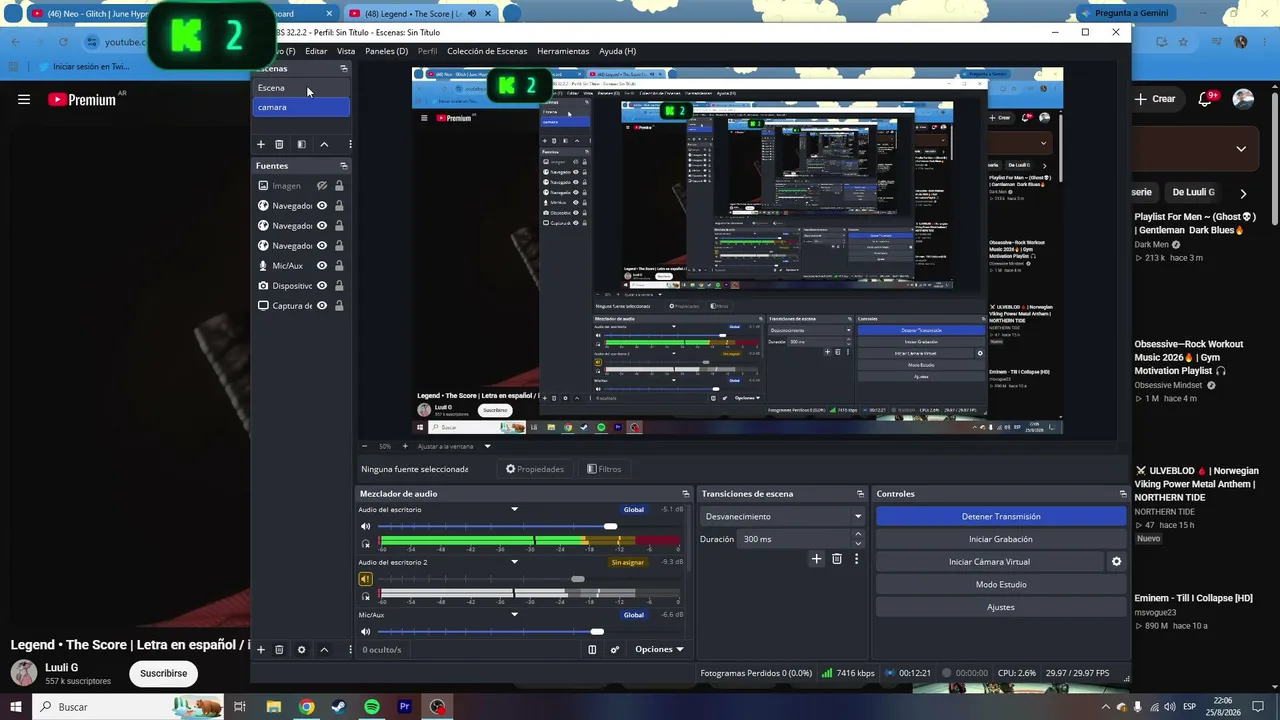This screenshot has width=1280, height=720.
Task: Toggle monitoring headphones icon for Audio del escritorio
Action: tap(366, 544)
